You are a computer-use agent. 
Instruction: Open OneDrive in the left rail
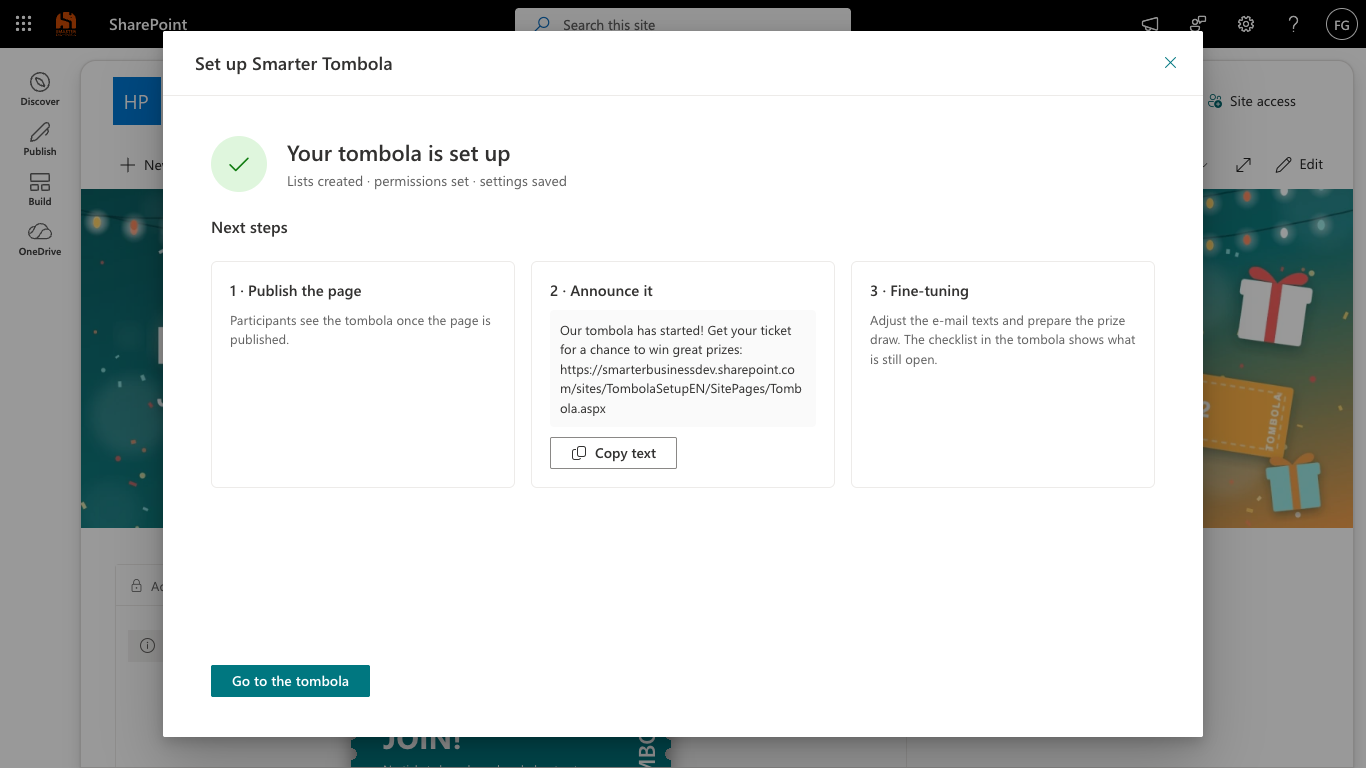click(x=40, y=239)
